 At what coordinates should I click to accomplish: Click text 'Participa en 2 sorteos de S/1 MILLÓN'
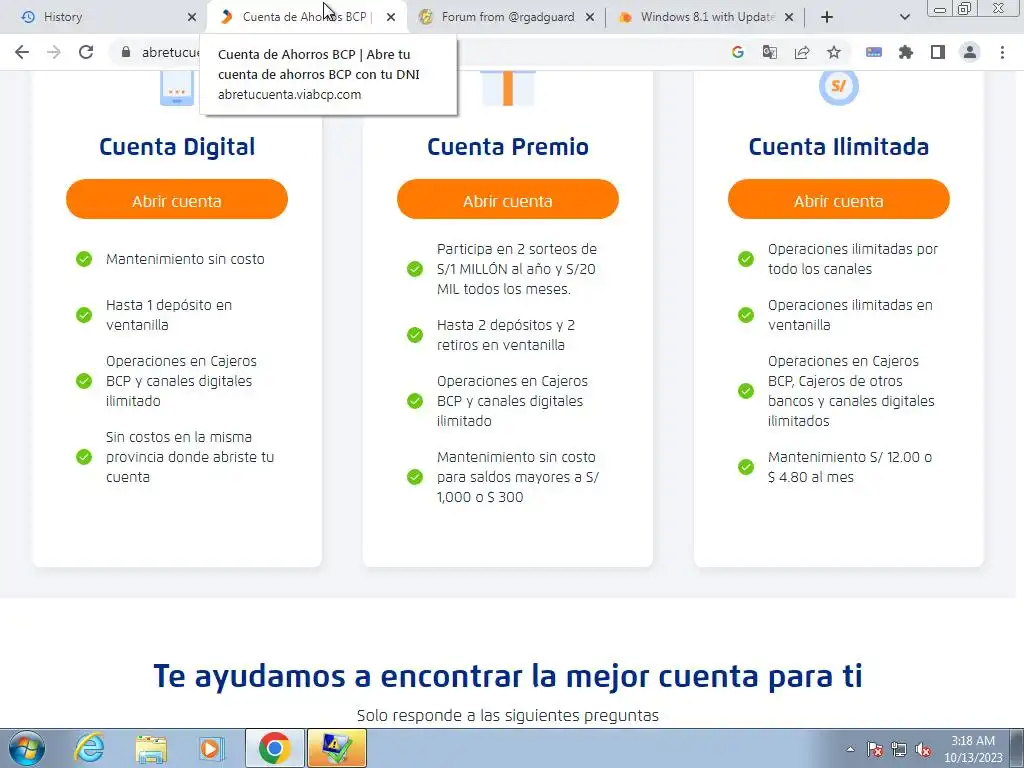pos(517,269)
